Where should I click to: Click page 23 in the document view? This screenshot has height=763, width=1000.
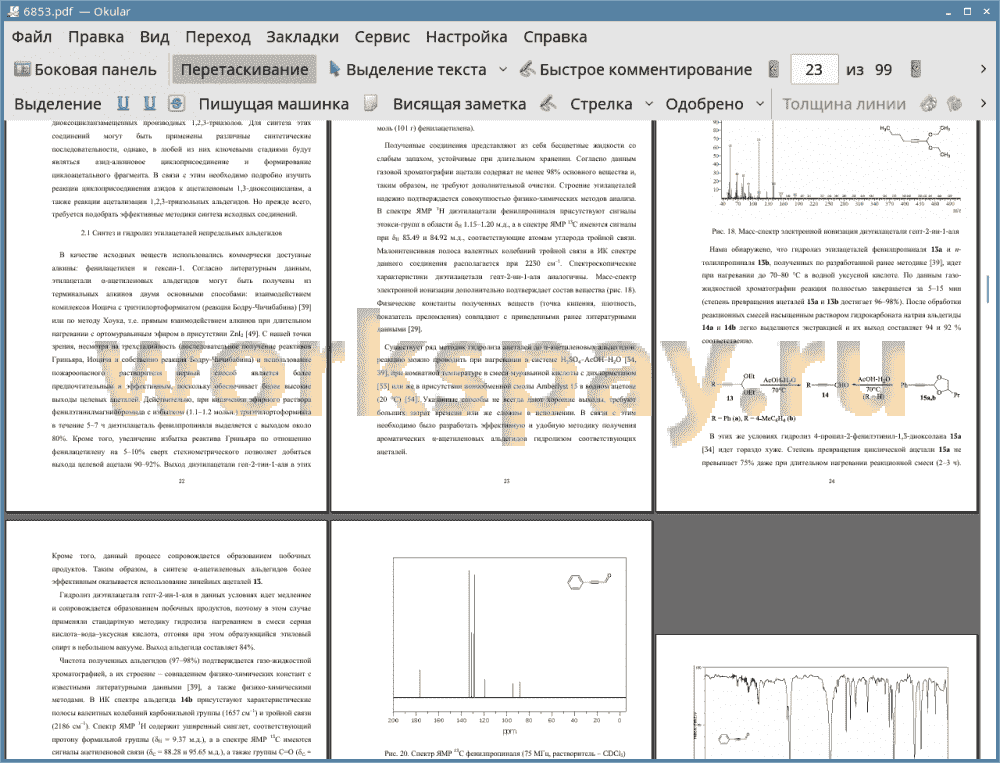tap(491, 315)
